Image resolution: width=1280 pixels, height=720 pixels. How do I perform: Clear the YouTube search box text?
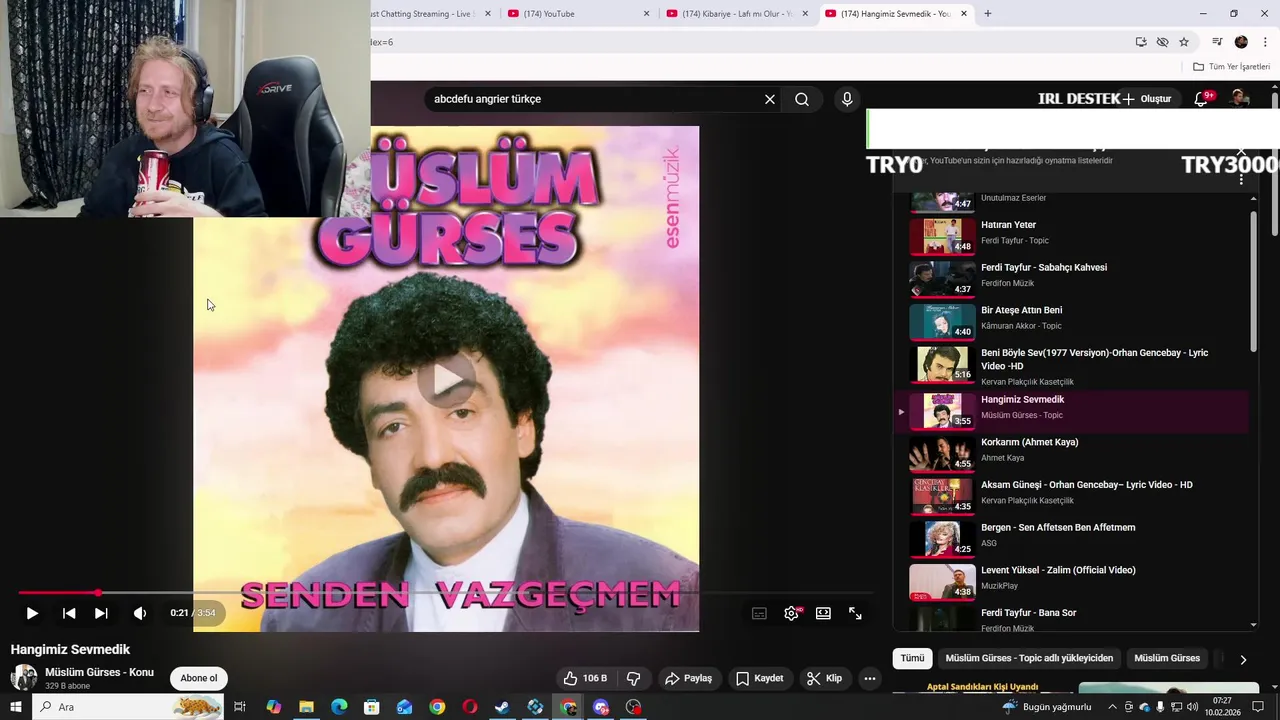click(x=770, y=99)
